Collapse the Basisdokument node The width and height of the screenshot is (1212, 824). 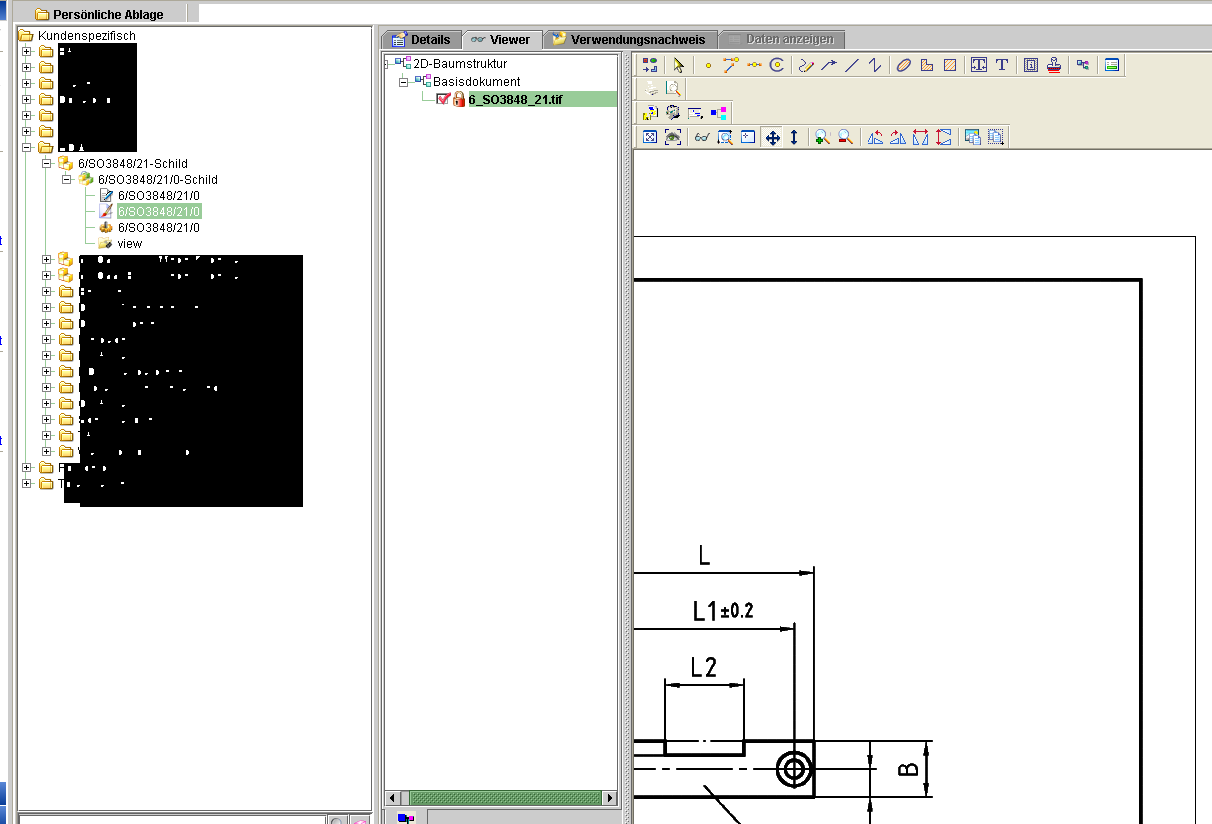404,81
